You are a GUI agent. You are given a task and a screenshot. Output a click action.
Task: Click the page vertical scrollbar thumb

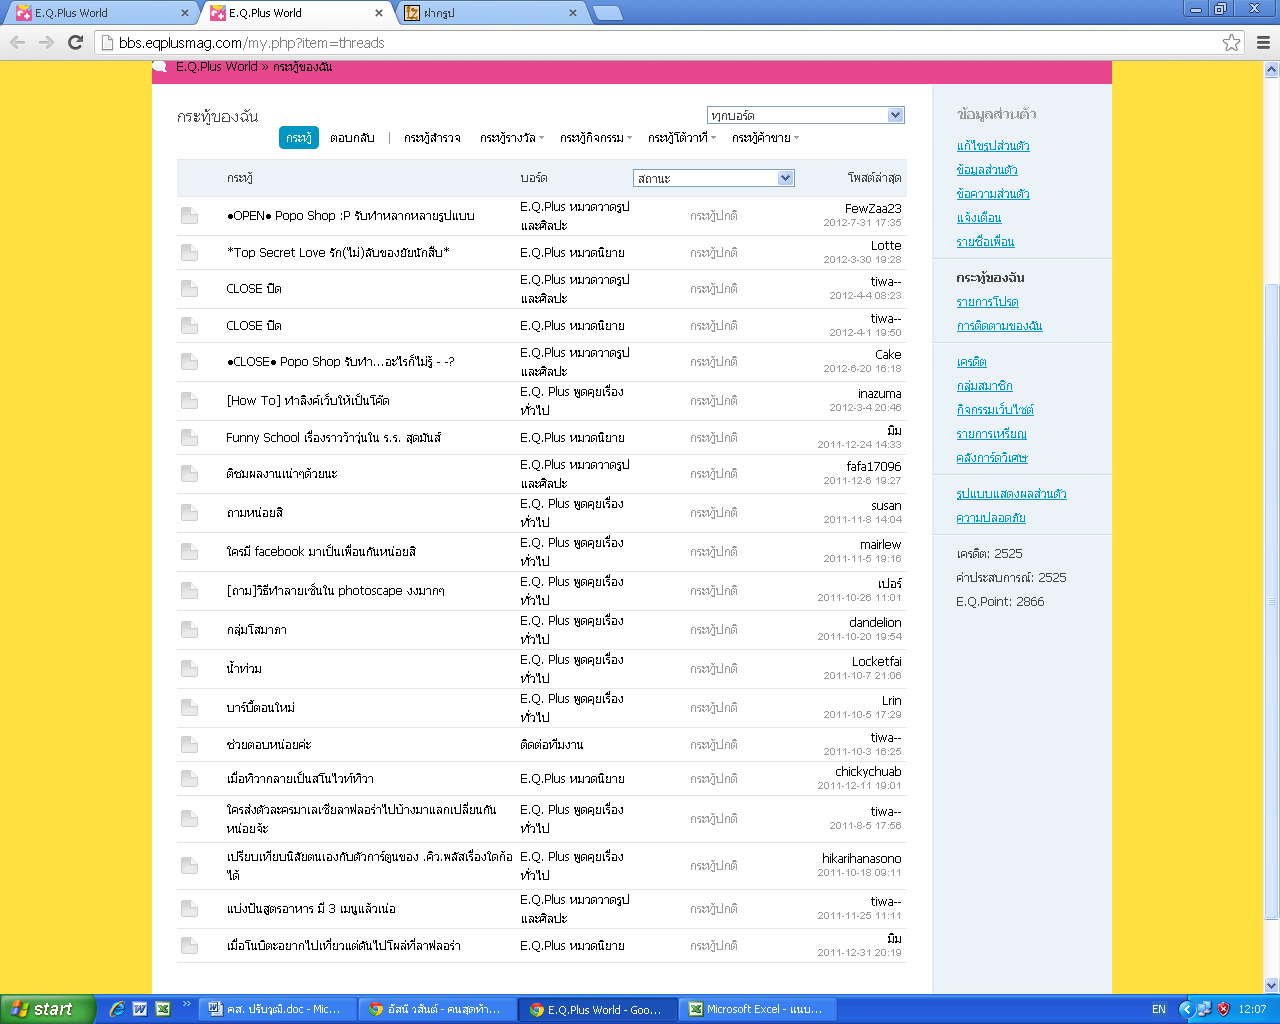[x=1272, y=600]
